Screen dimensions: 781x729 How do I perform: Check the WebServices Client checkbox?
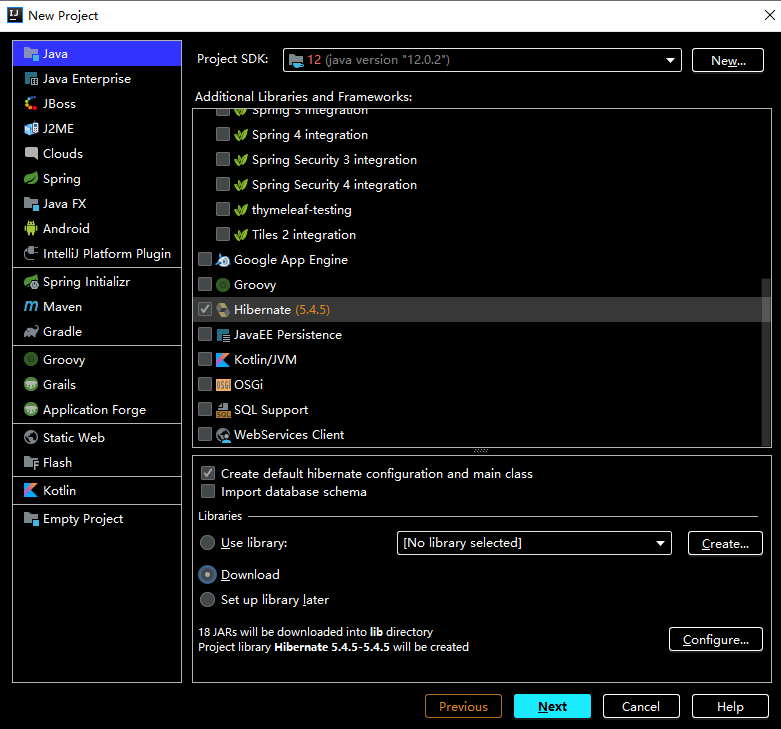[x=205, y=434]
